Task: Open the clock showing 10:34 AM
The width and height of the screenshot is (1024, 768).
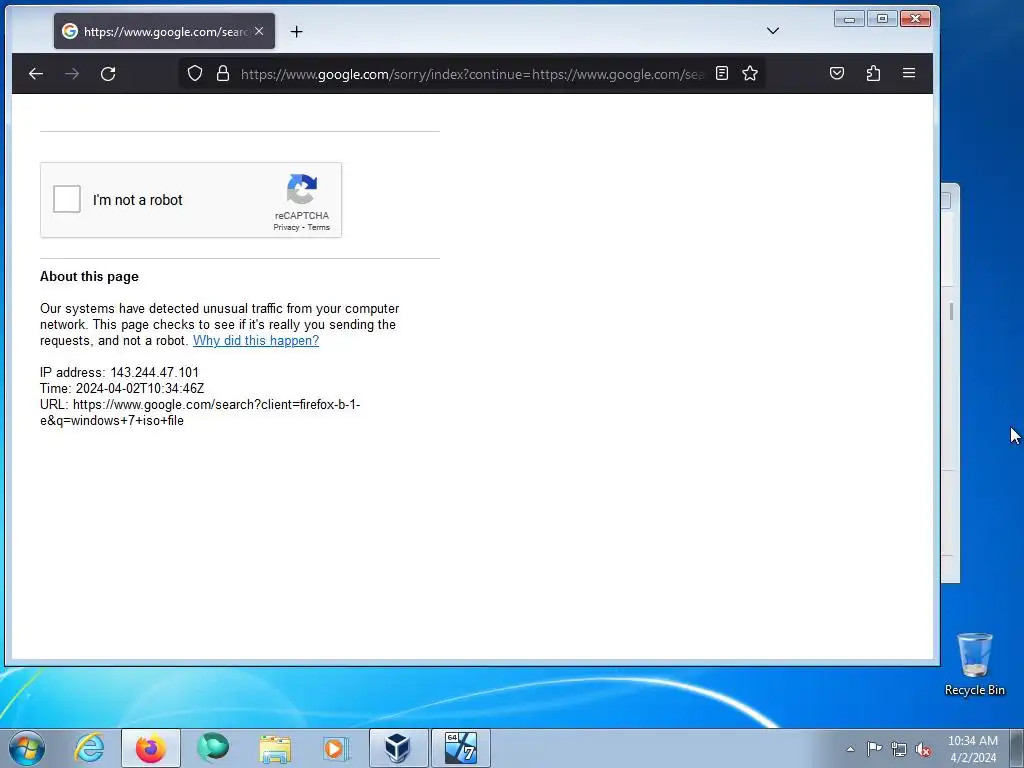Action: pos(972,748)
